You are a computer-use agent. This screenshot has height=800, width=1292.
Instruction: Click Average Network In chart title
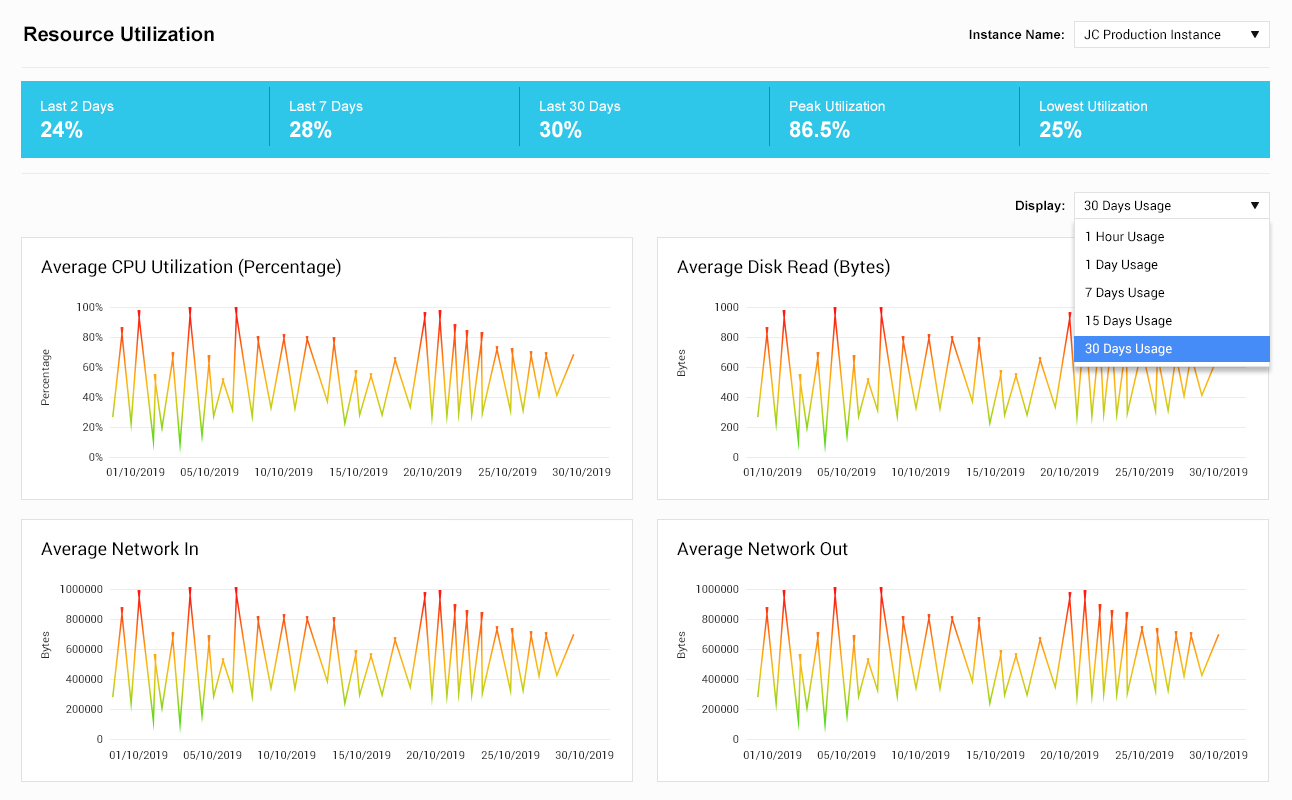[x=120, y=549]
